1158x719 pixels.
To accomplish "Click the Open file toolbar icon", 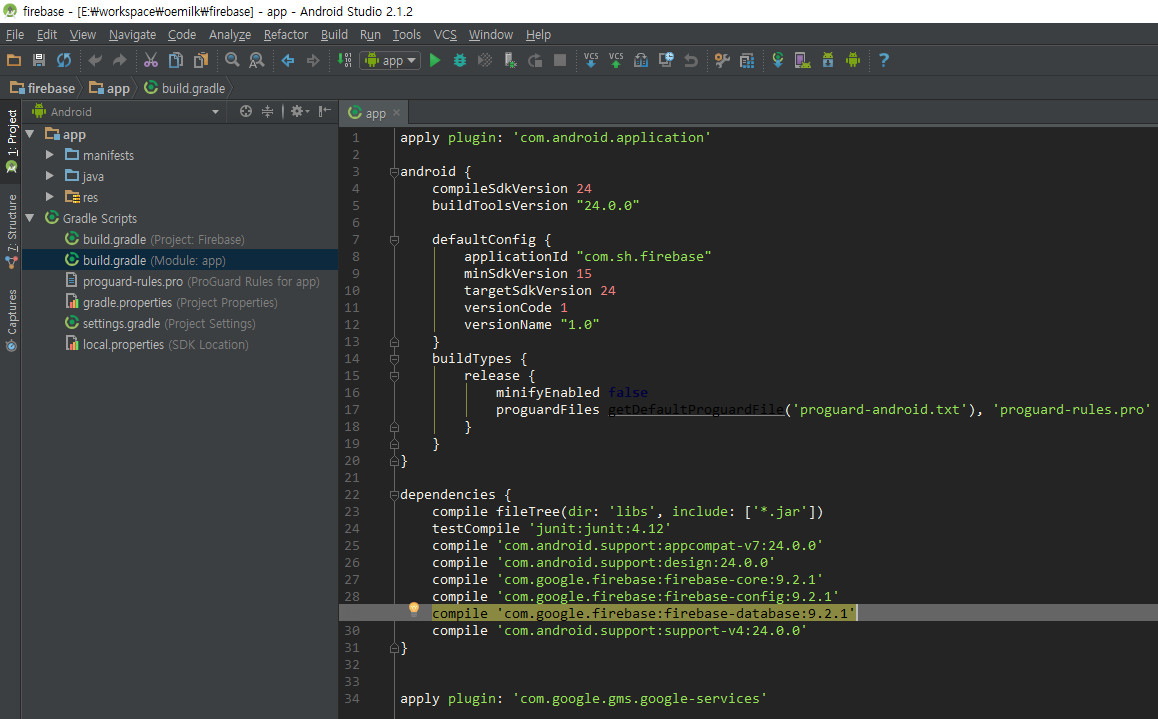I will pos(14,61).
